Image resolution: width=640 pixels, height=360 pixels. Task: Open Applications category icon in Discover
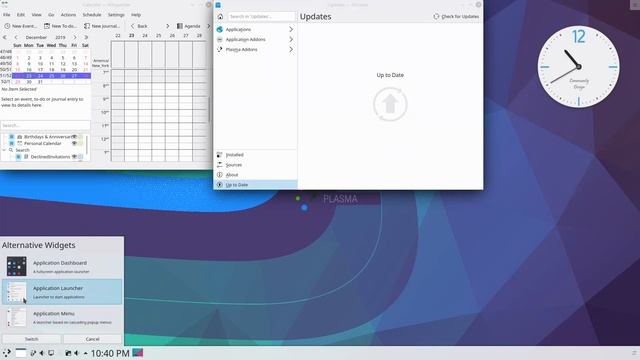220,29
